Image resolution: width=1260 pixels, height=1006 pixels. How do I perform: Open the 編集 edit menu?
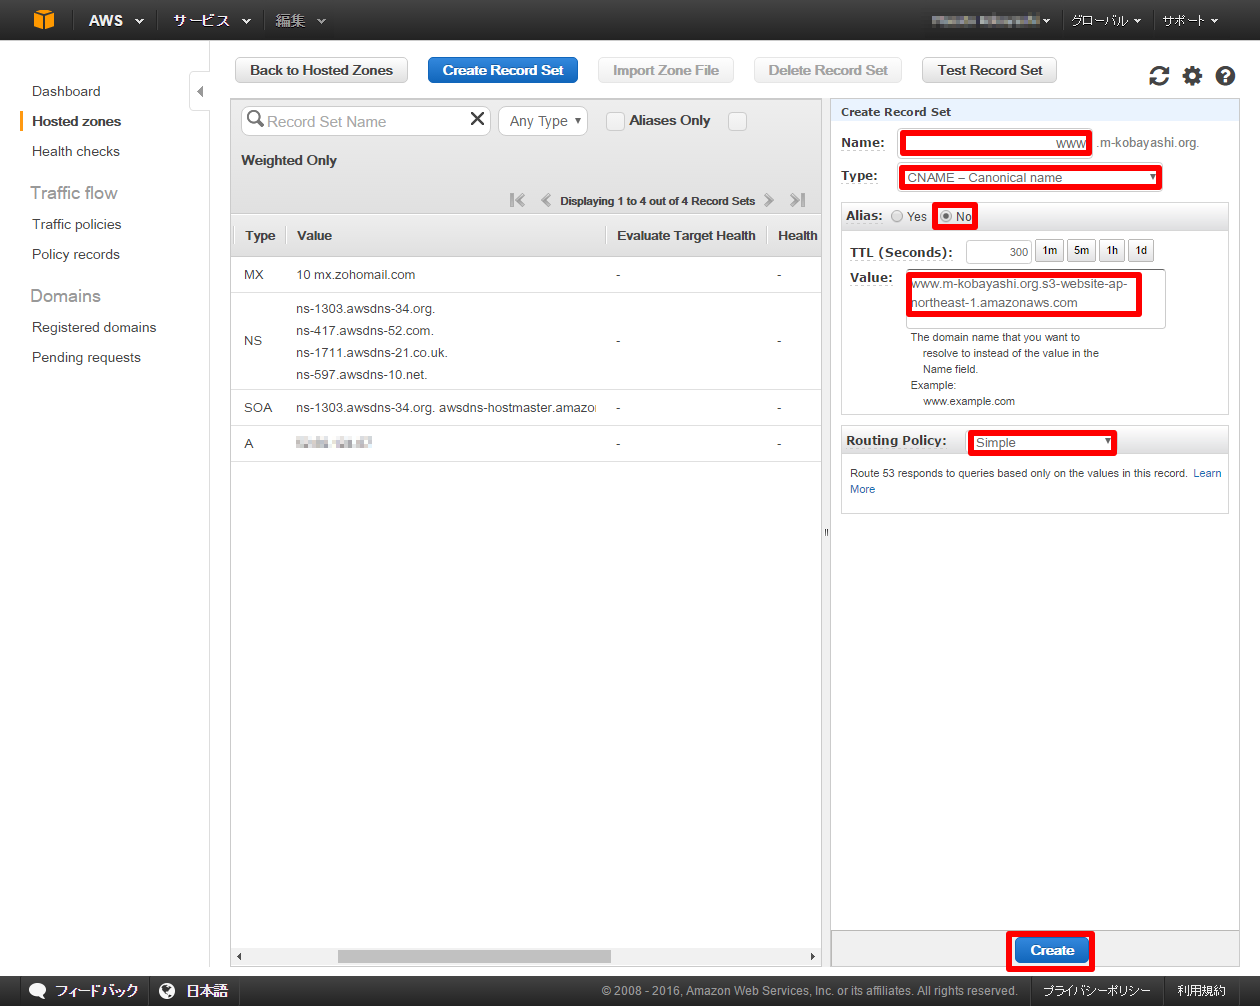click(x=301, y=20)
